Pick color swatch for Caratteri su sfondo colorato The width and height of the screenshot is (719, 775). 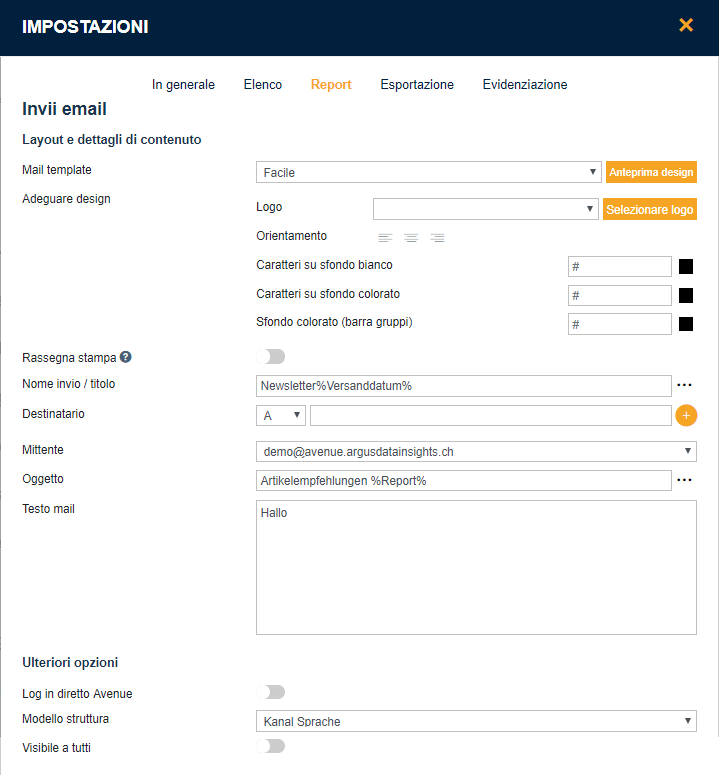(686, 296)
